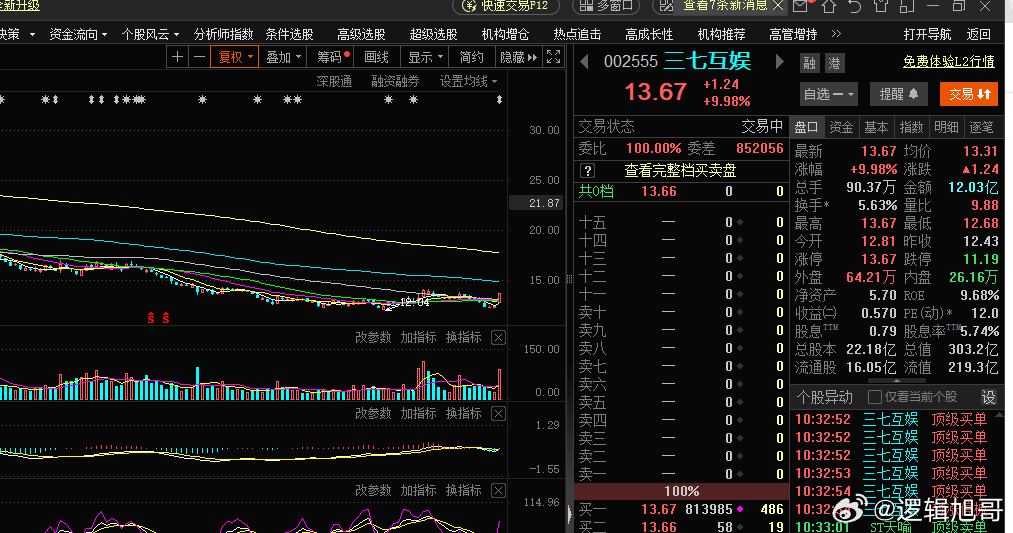Click the undo back arrow icon
Screen dimensions: 1013x533
tap(855, 6)
